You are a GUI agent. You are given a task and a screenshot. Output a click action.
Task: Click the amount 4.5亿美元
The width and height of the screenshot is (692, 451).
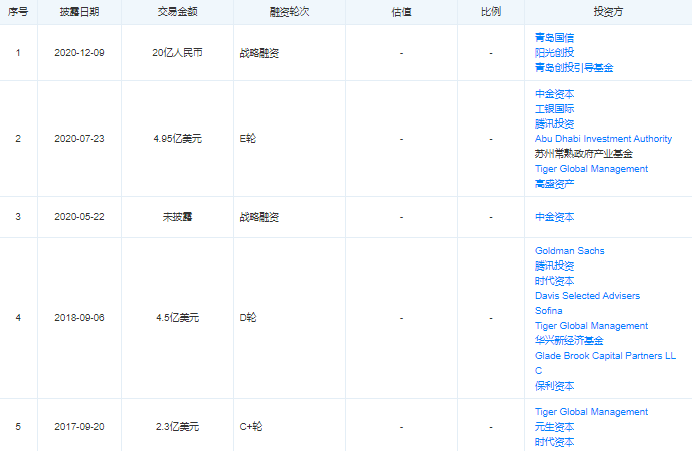click(x=177, y=318)
